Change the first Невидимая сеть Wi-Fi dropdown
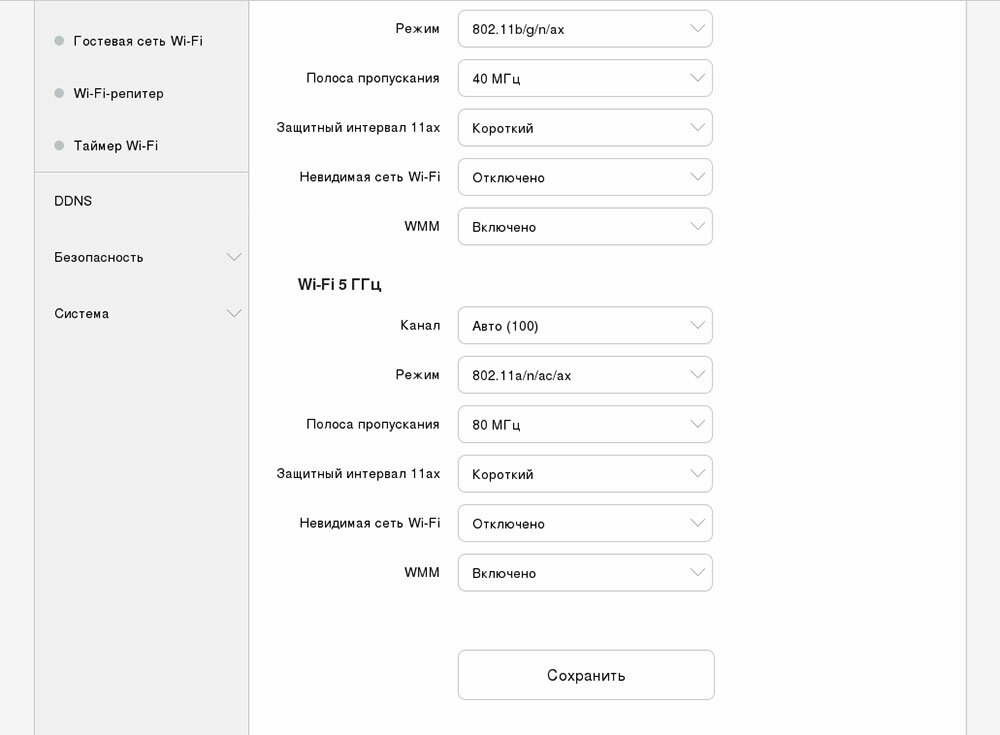The width and height of the screenshot is (1000, 735). [x=585, y=177]
